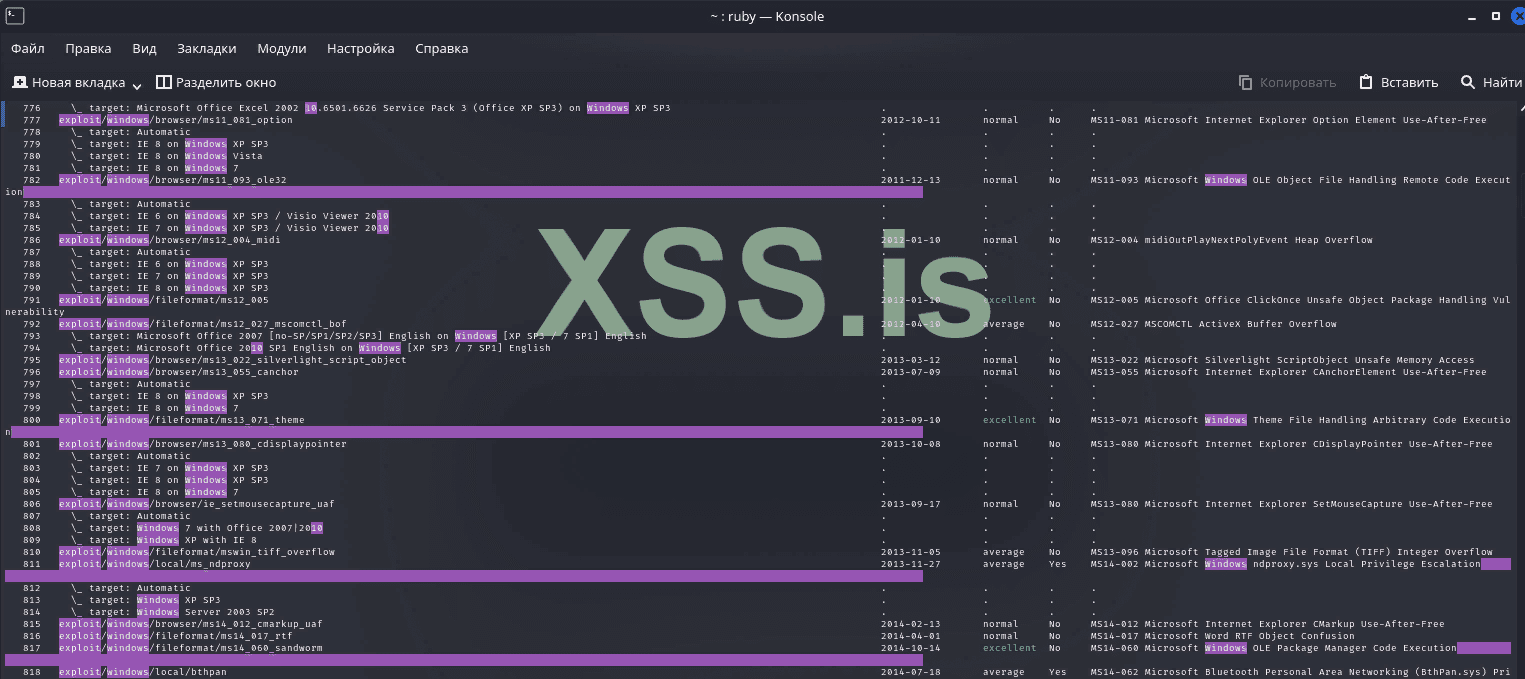1525x679 pixels.
Task: Click the path exploit/windows/browser/ie_setmousecapture_uaf
Action: pos(197,504)
